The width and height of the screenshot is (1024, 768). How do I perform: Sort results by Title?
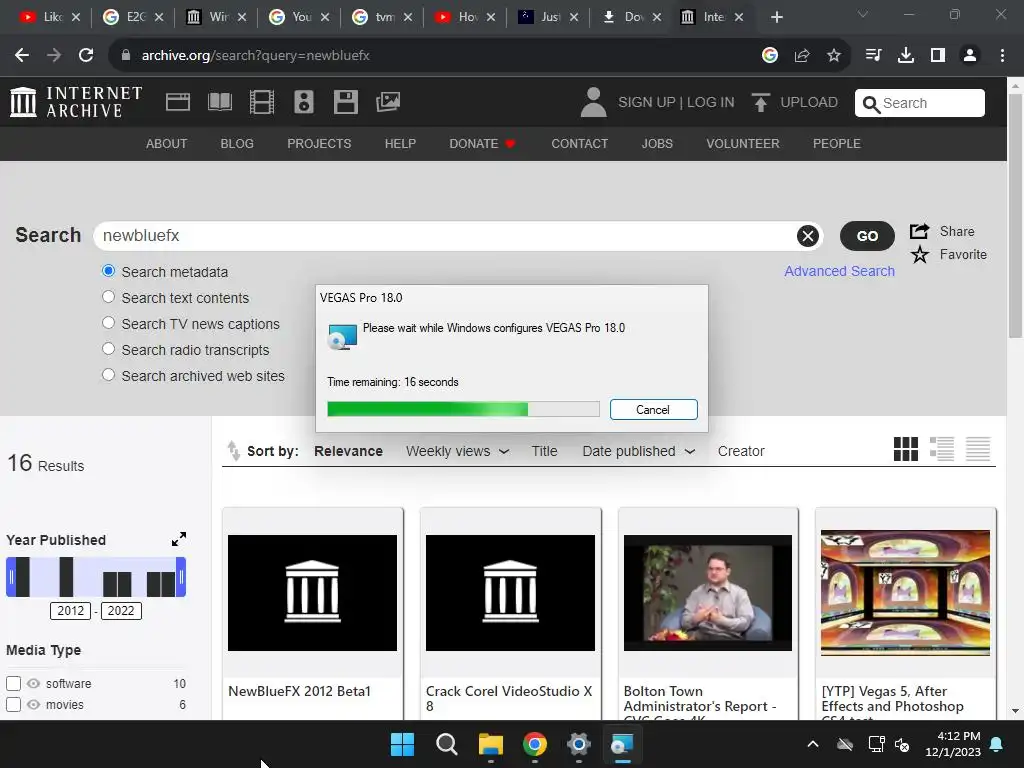click(544, 451)
